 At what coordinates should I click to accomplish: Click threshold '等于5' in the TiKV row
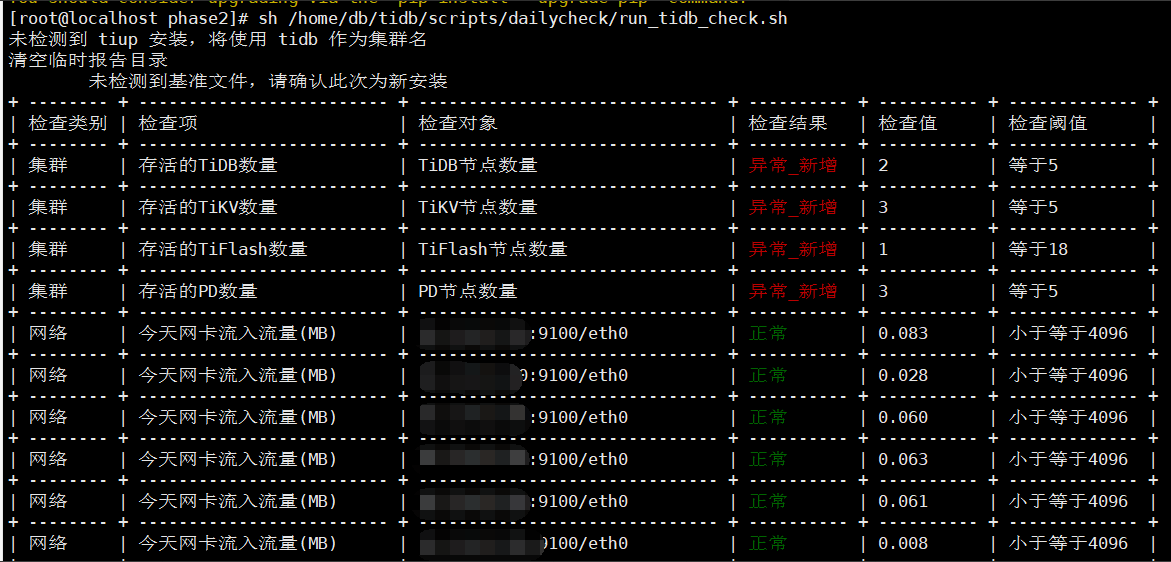1033,207
